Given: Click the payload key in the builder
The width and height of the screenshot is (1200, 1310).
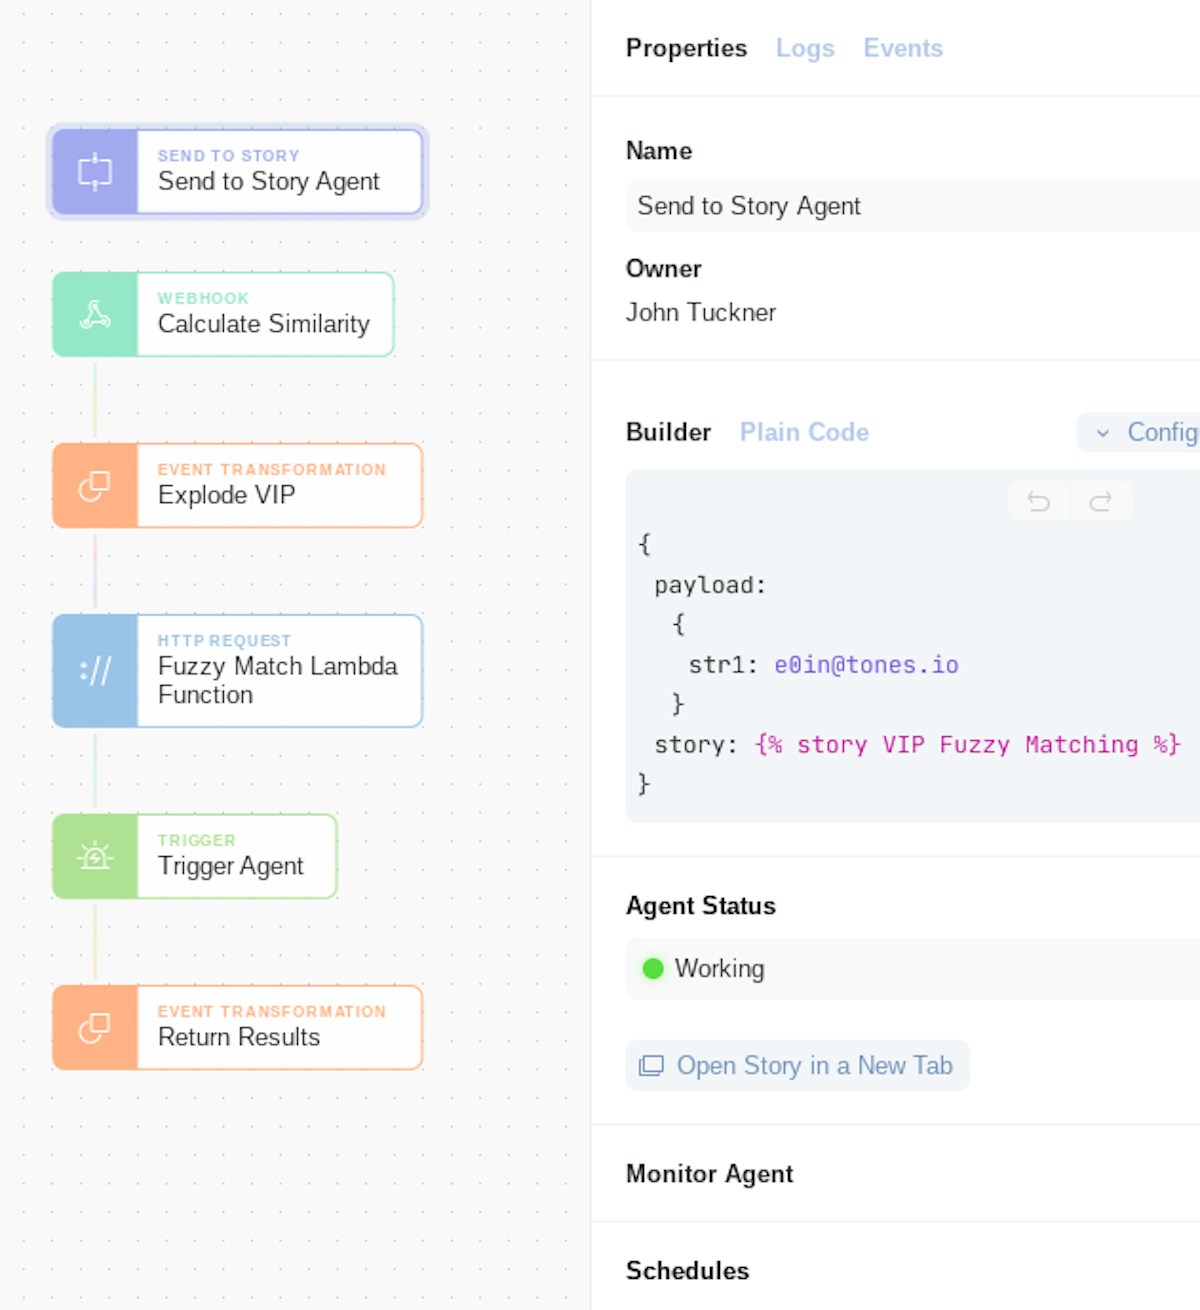Looking at the screenshot, I should (x=710, y=585).
